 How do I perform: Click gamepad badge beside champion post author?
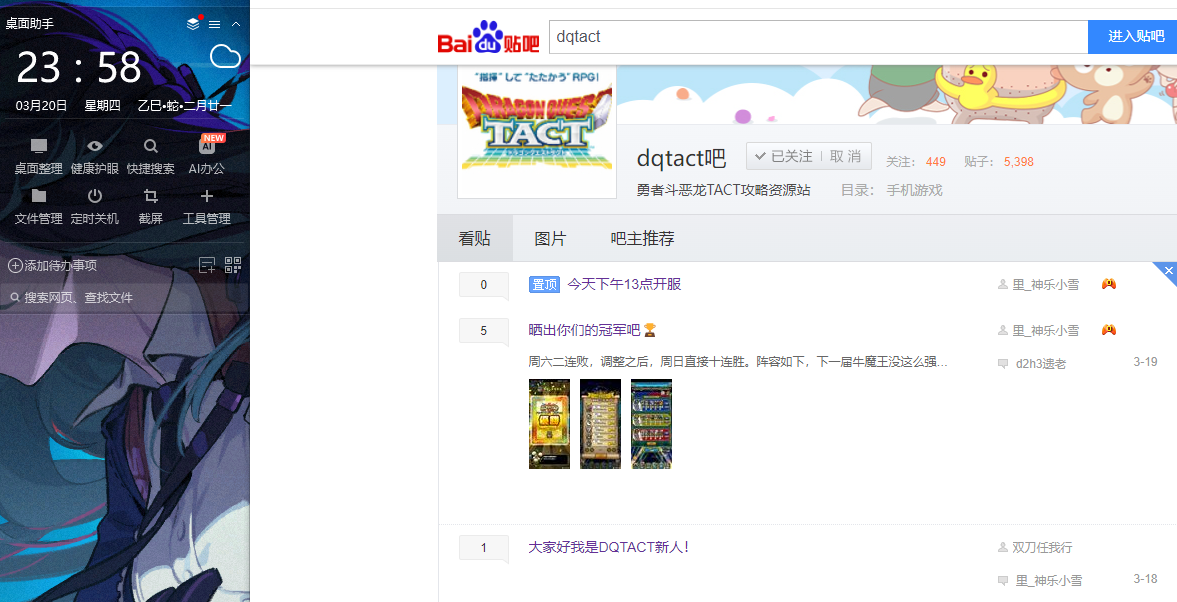(1109, 329)
